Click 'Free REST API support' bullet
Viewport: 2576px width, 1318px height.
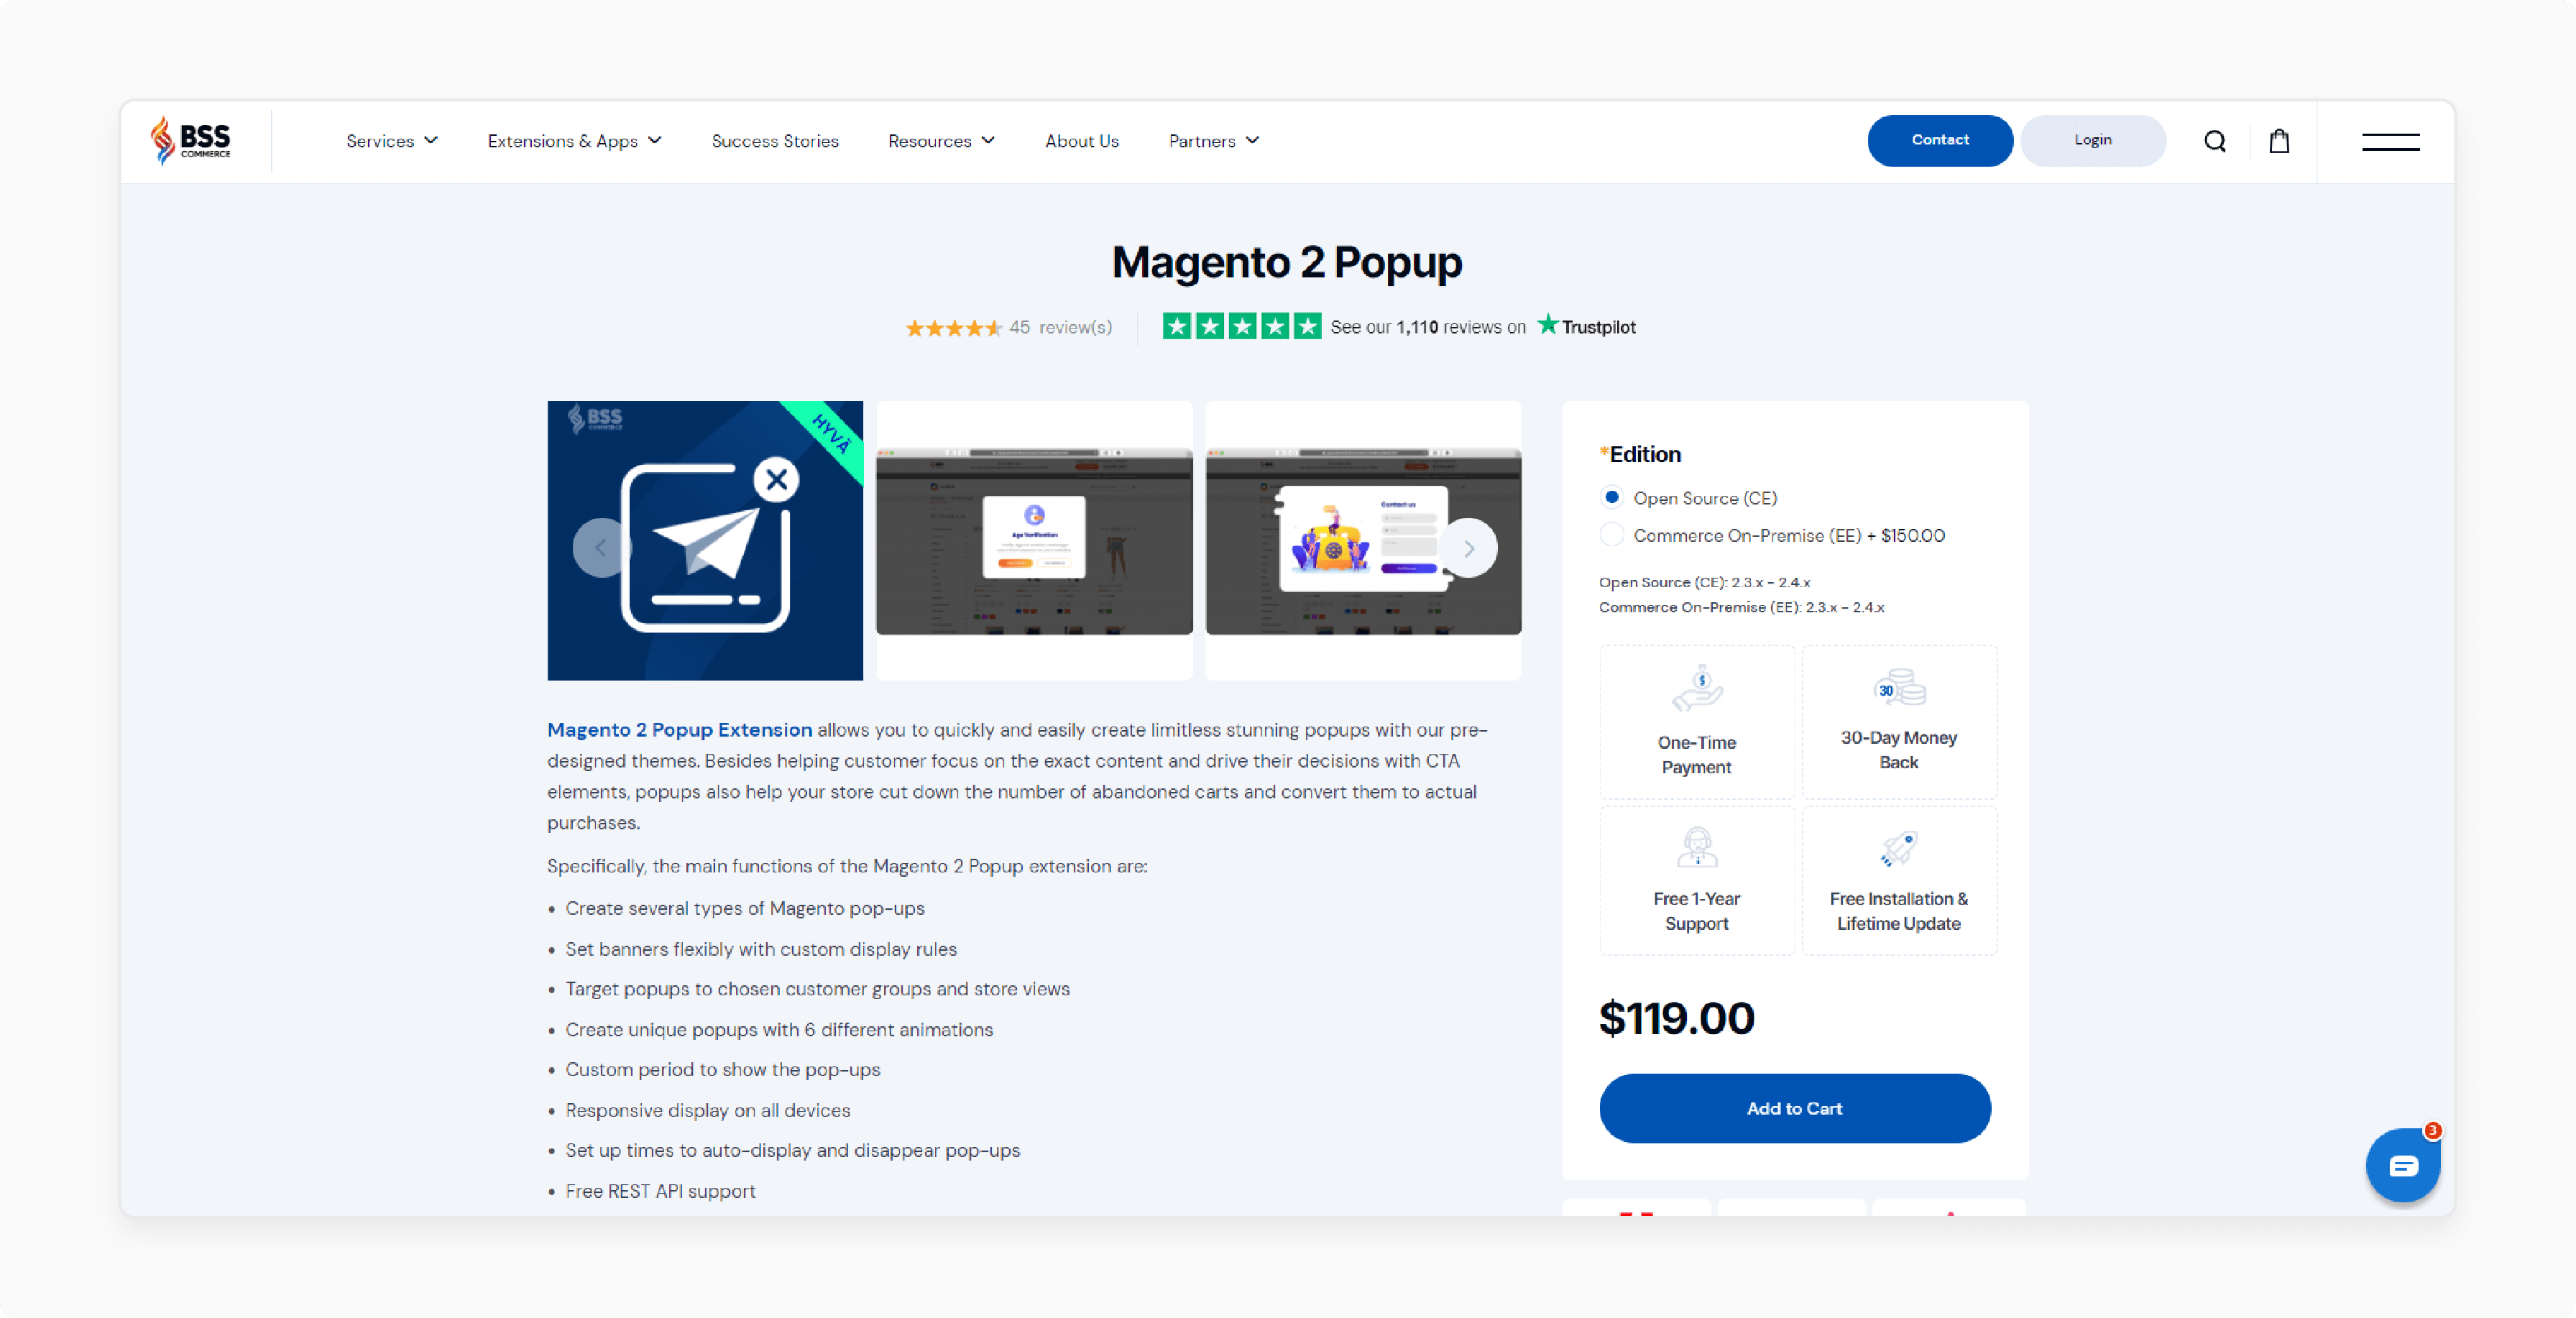(660, 1191)
